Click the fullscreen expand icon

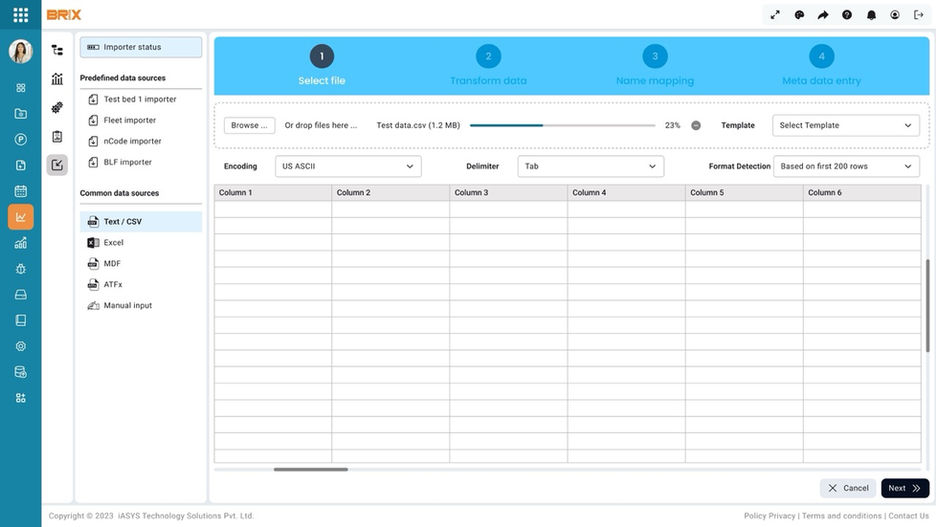pyautogui.click(x=775, y=15)
